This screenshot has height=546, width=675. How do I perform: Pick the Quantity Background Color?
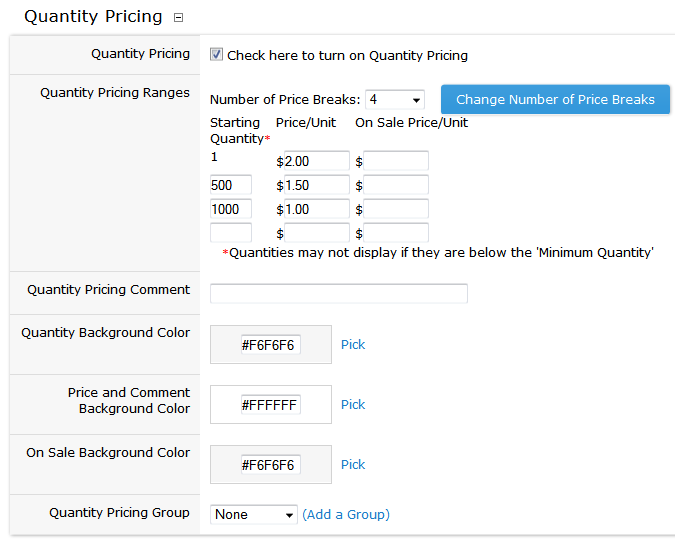(353, 344)
